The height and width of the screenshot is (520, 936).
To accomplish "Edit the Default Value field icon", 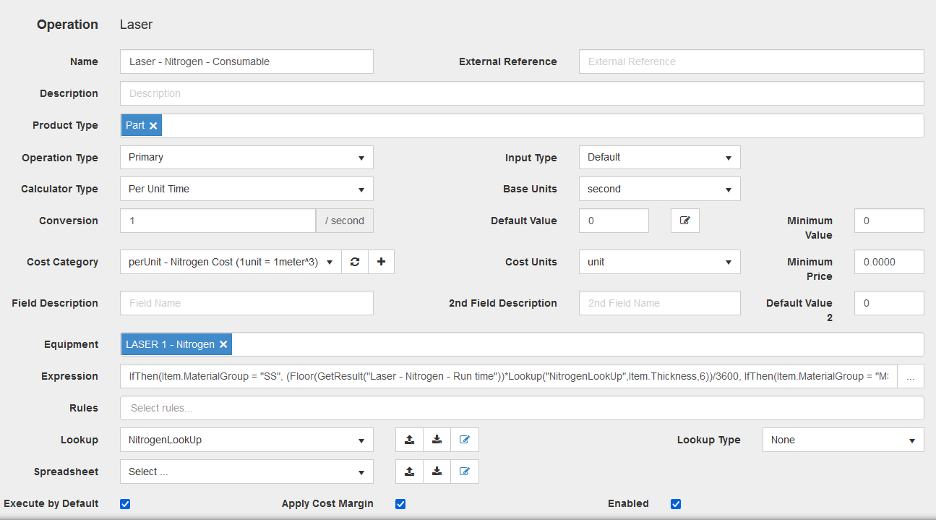I will click(684, 221).
